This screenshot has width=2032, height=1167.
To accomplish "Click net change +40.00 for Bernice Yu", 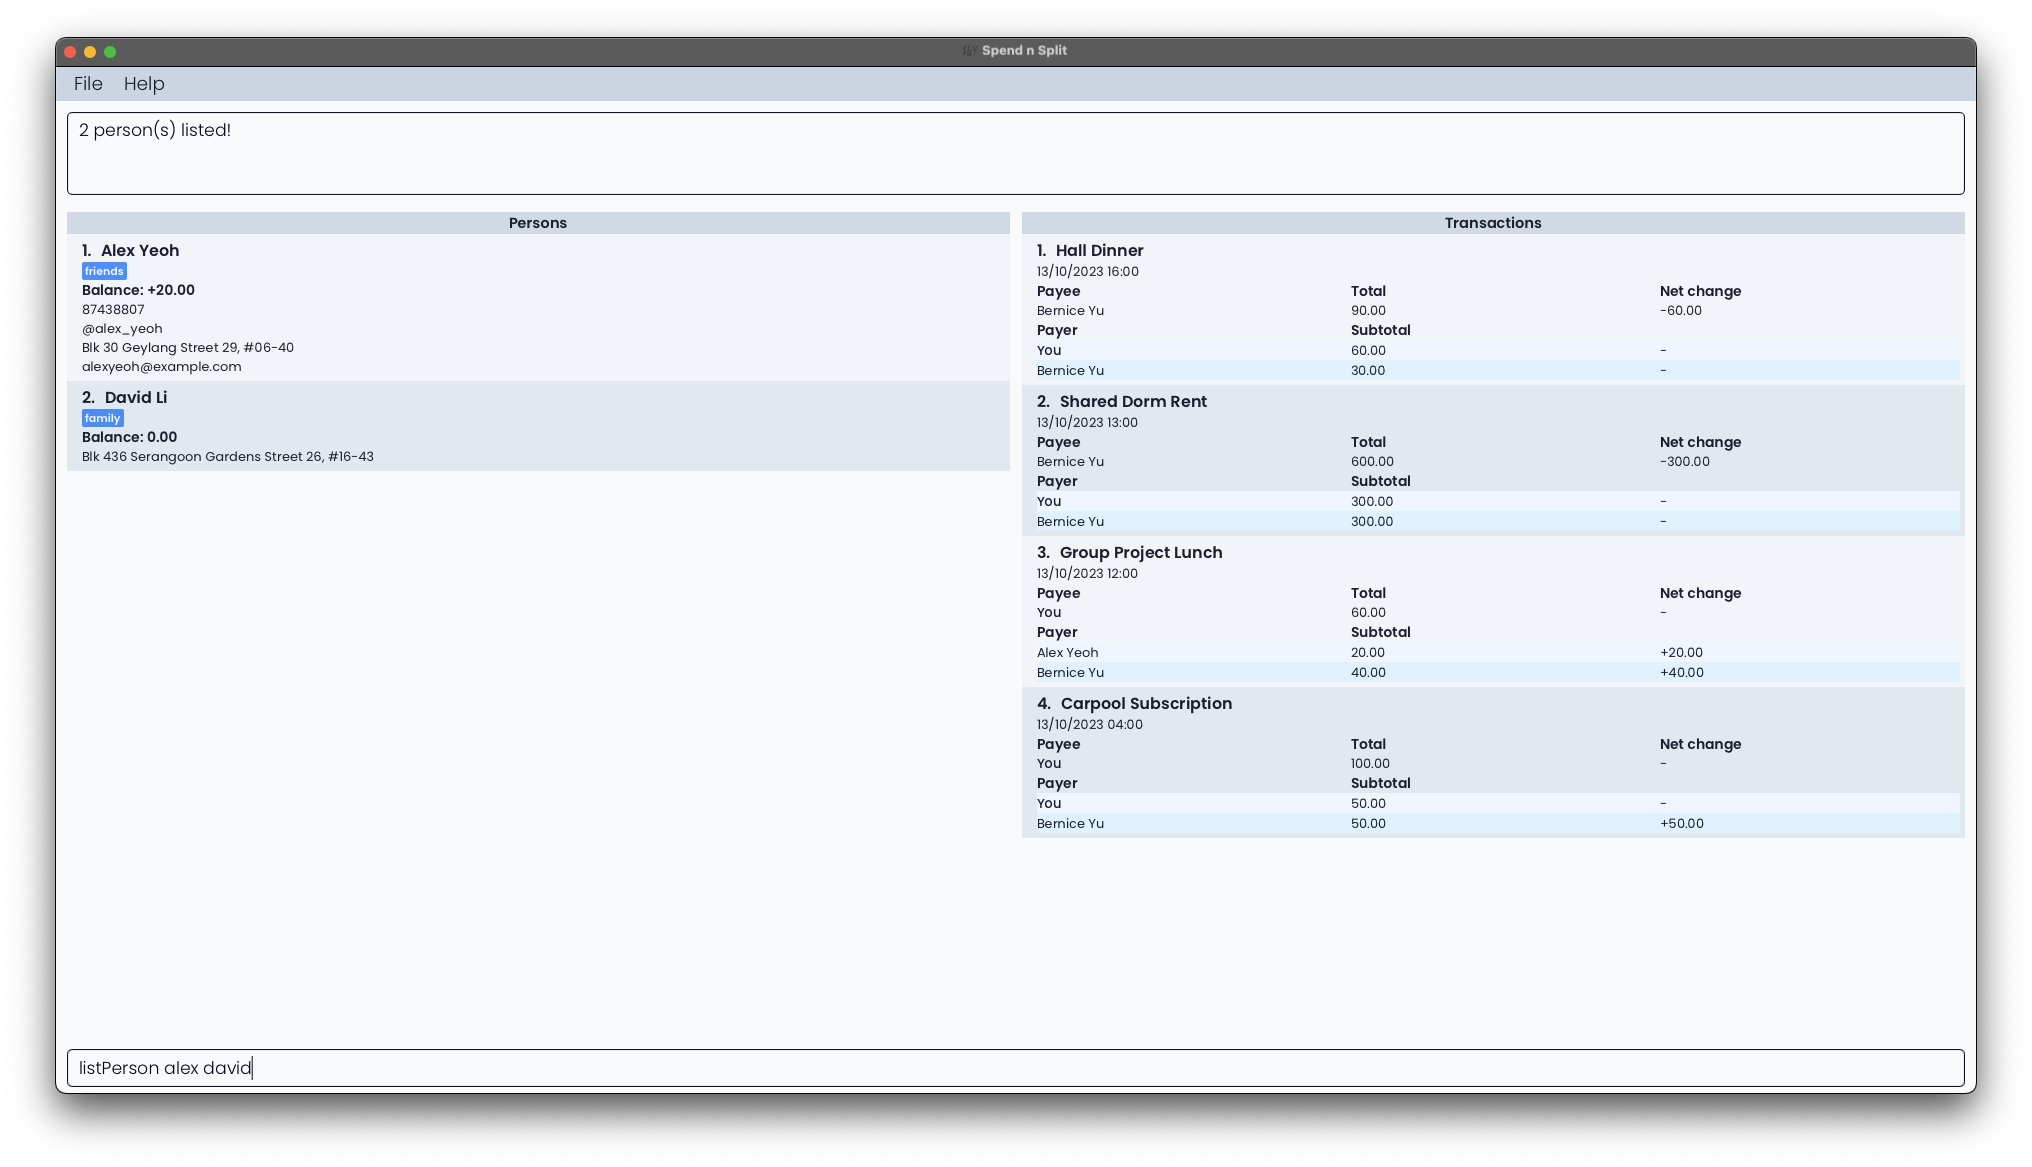I will [x=1682, y=673].
